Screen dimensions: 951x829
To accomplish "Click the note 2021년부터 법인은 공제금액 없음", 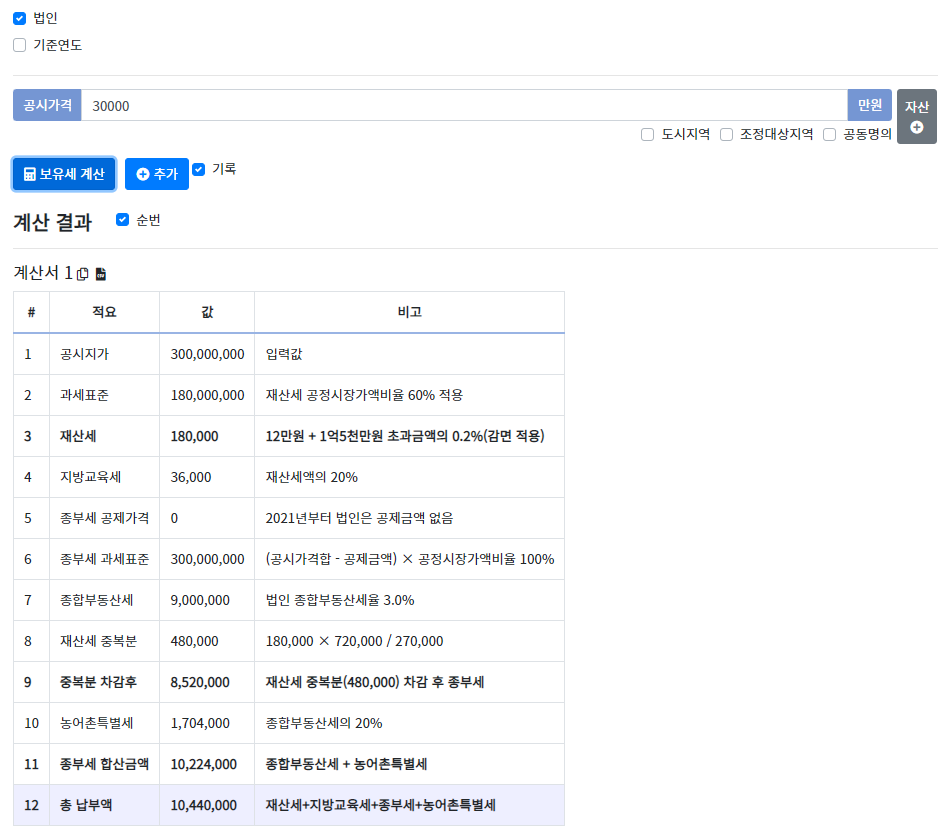I will (359, 518).
